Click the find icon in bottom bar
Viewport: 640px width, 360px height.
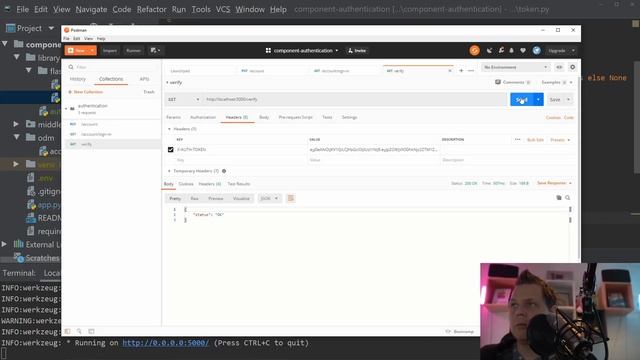click(x=79, y=331)
